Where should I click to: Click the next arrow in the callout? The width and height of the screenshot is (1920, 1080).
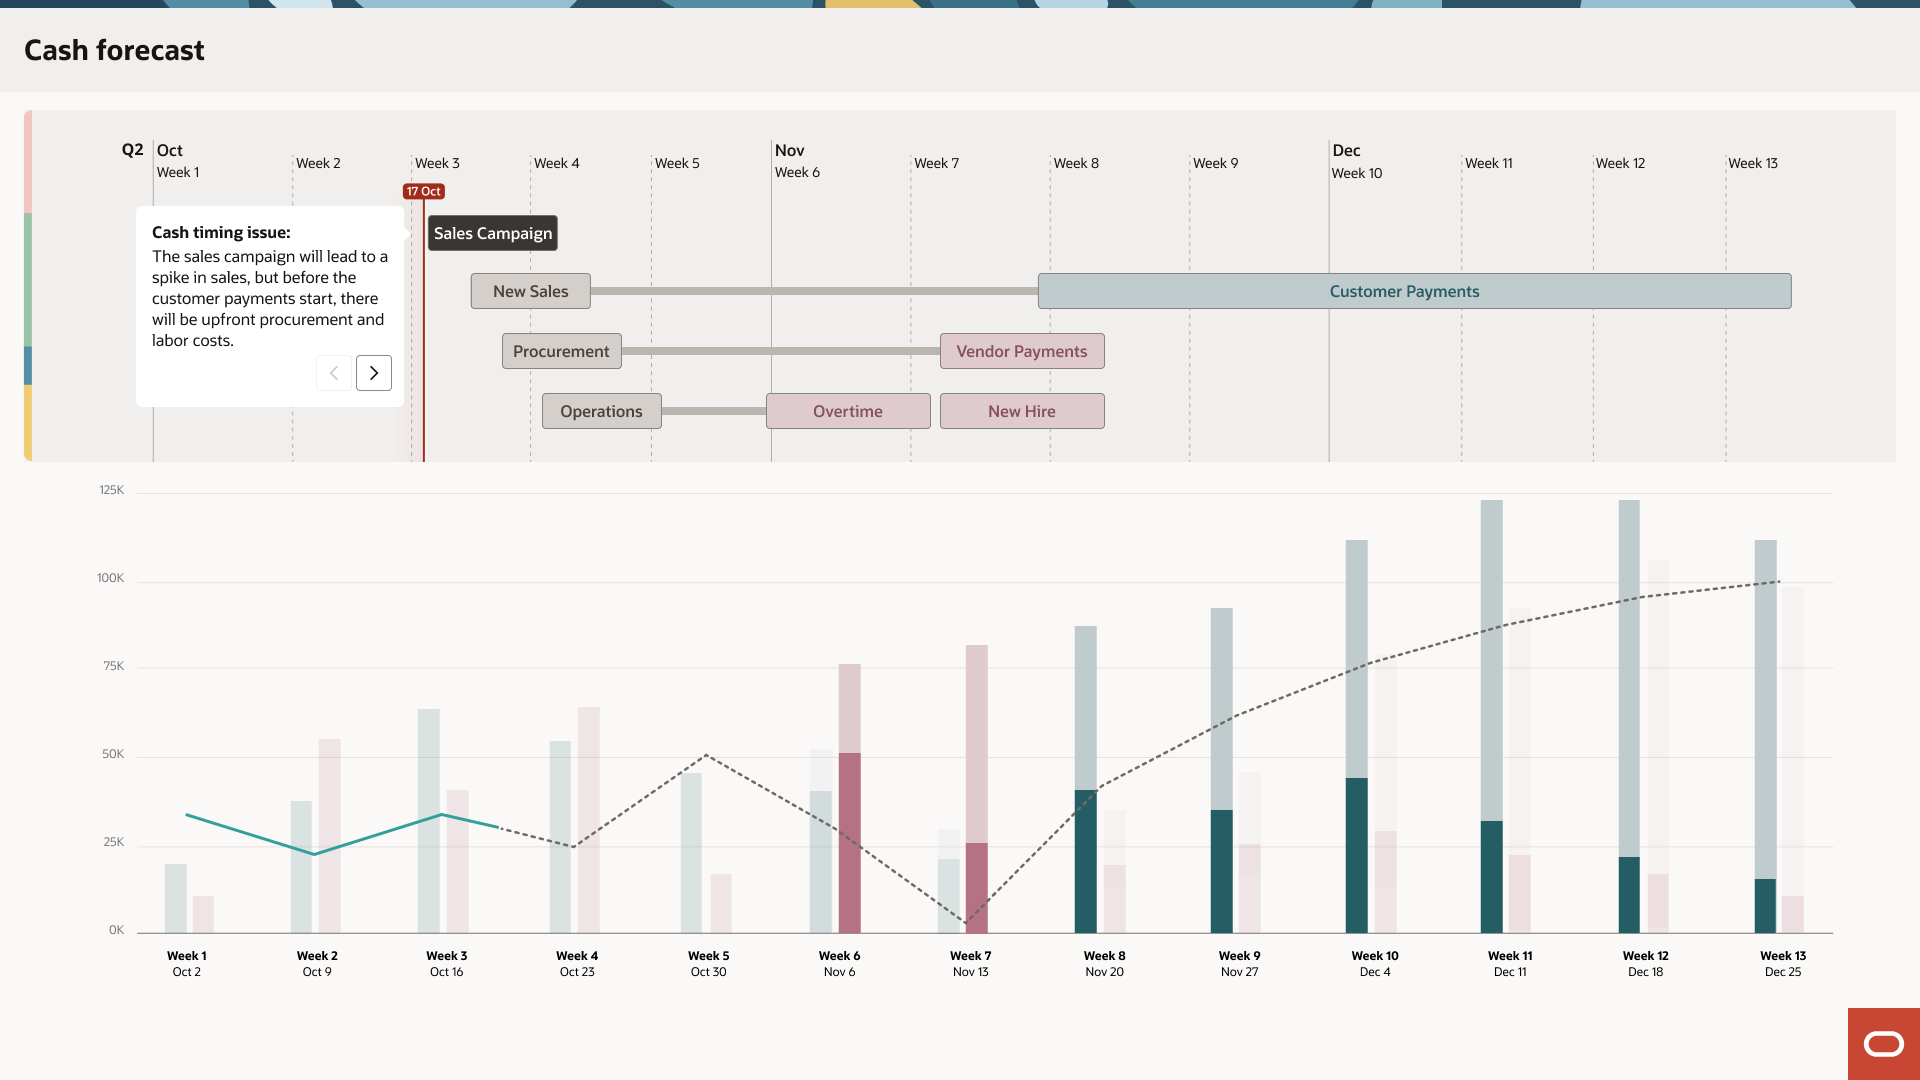[374, 373]
